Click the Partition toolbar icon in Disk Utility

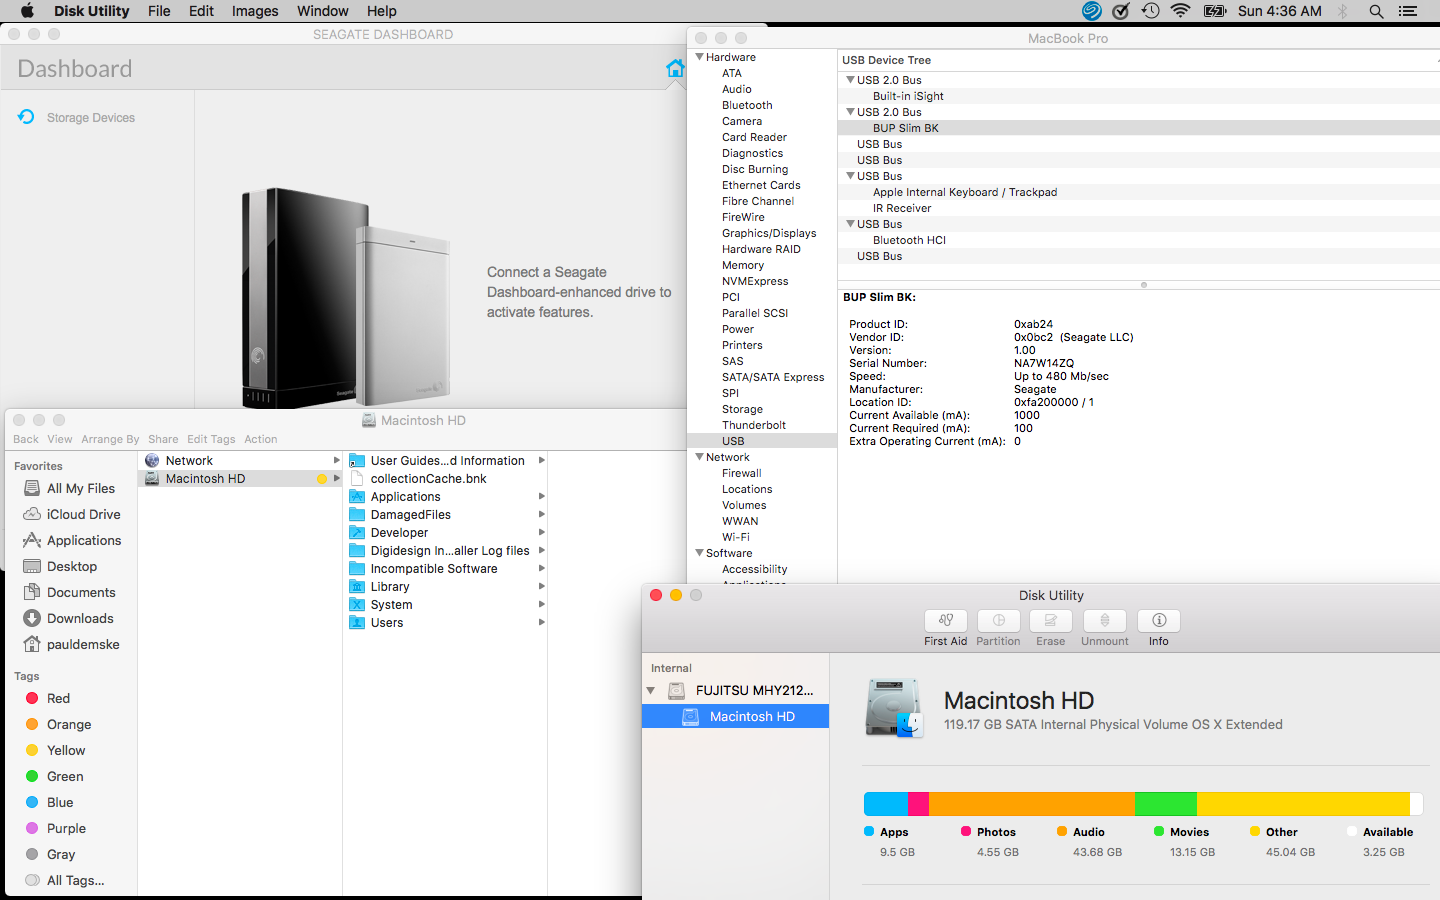point(998,621)
